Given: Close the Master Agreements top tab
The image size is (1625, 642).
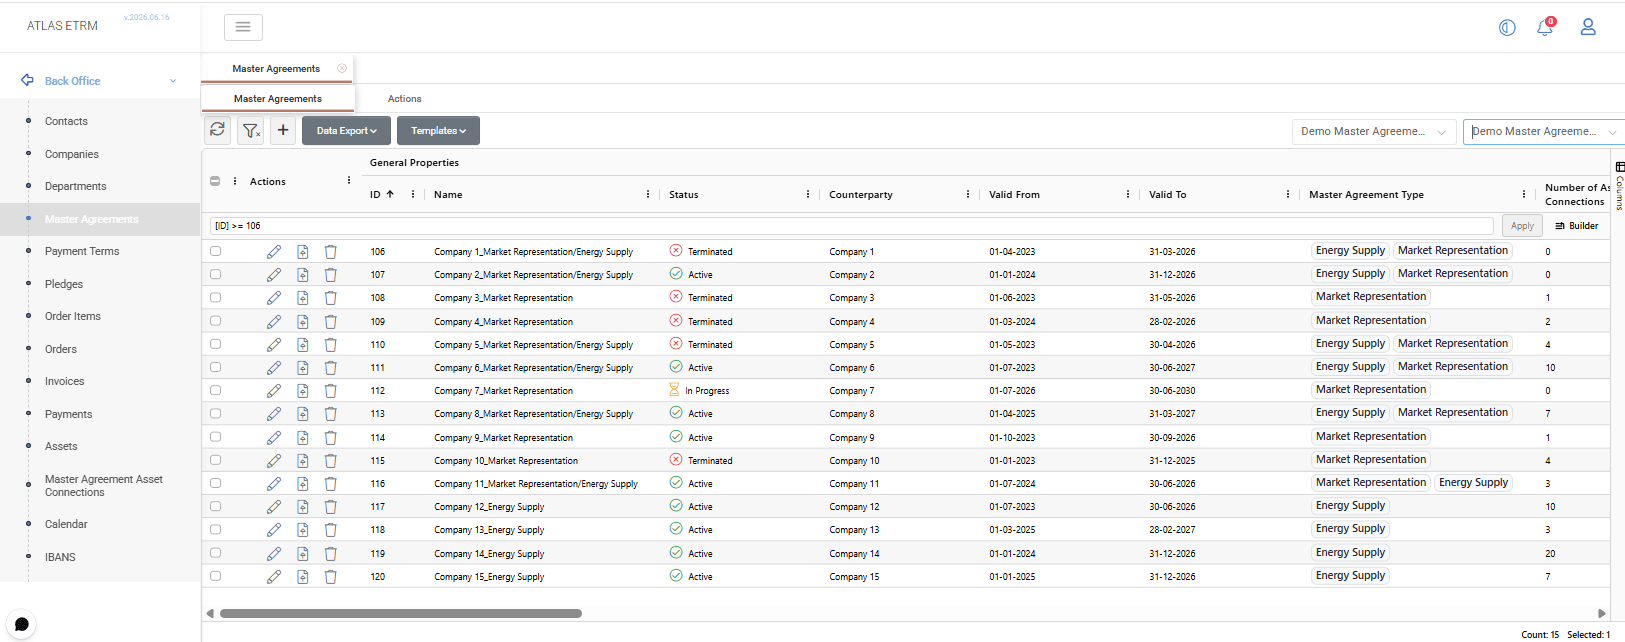Looking at the screenshot, I should tap(342, 69).
